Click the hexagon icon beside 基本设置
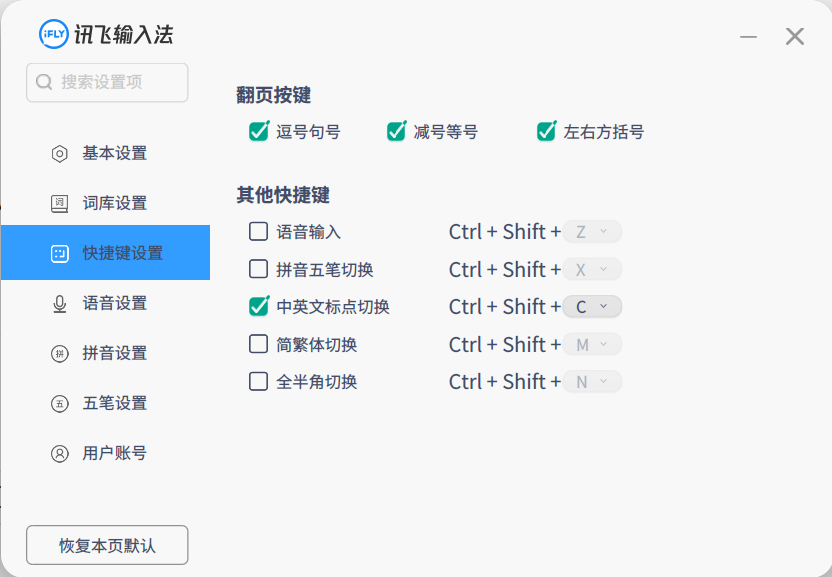 tap(60, 154)
